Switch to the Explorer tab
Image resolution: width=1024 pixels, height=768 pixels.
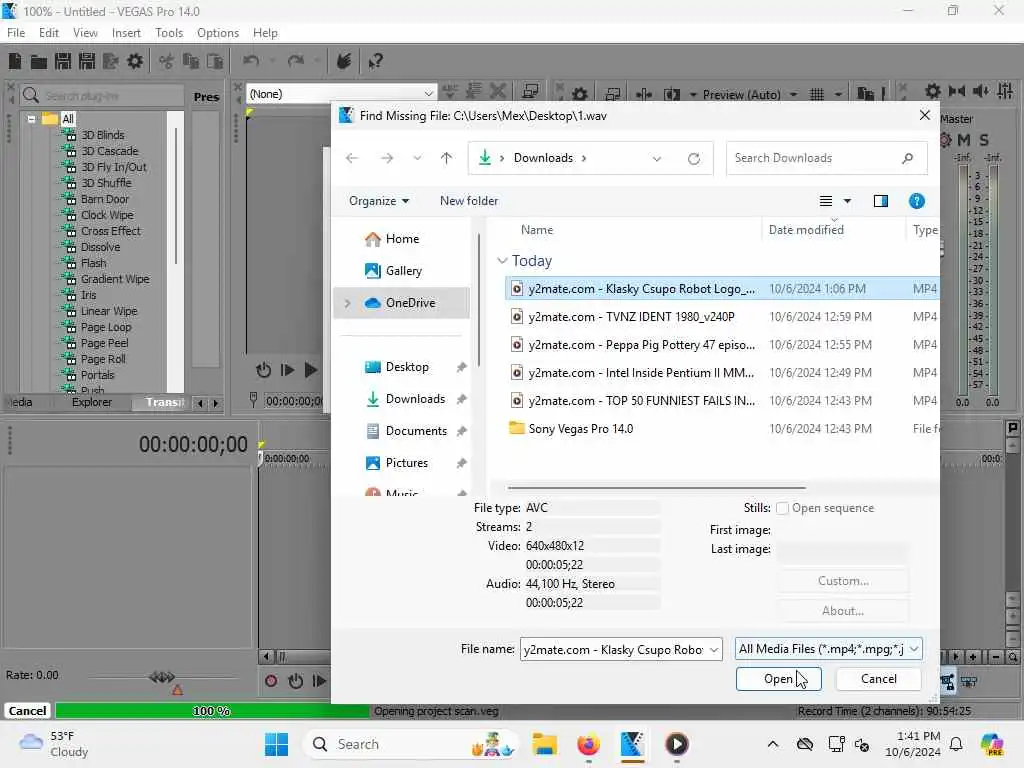92,402
